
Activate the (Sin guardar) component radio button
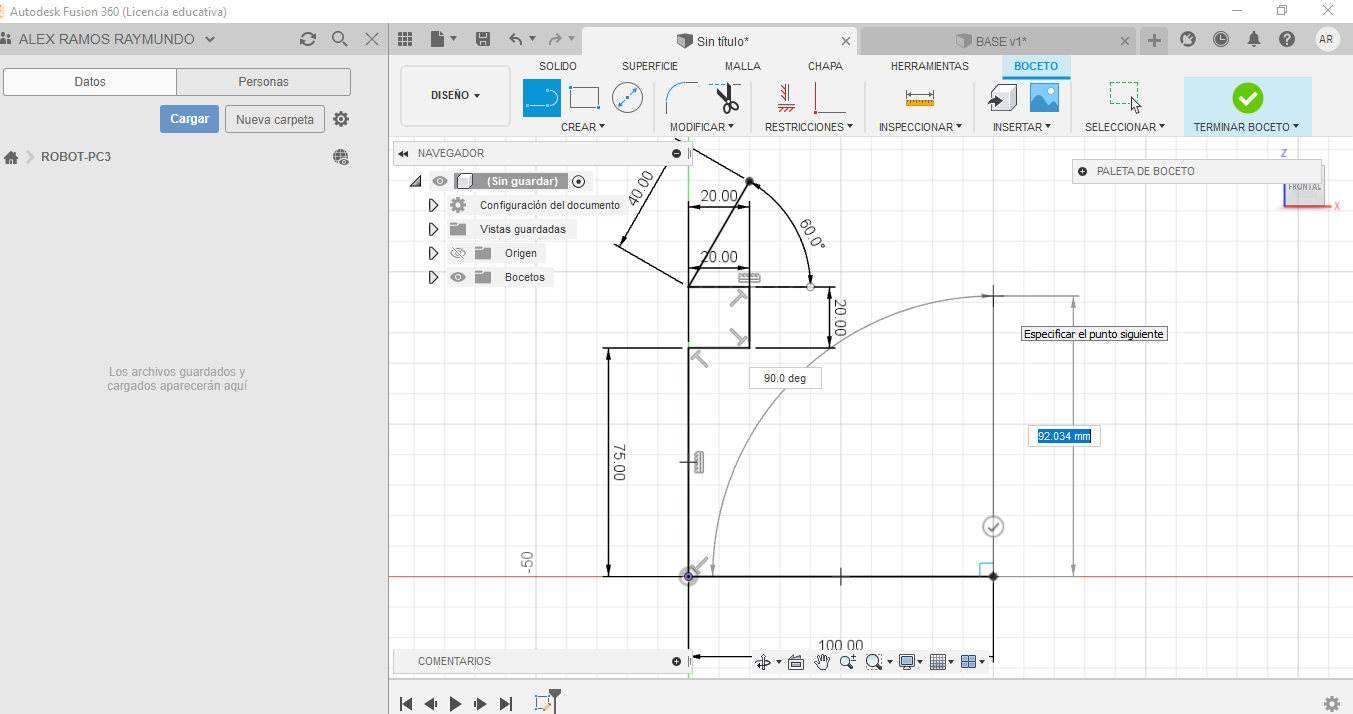(578, 181)
